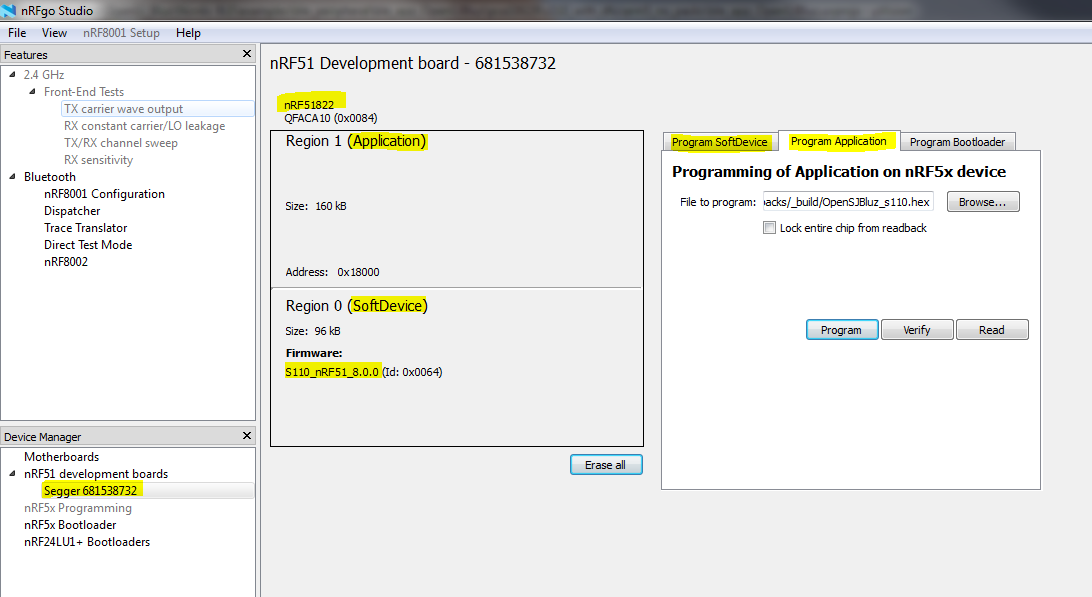The width and height of the screenshot is (1092, 597).
Task: Click the Verify button
Action: click(x=916, y=329)
